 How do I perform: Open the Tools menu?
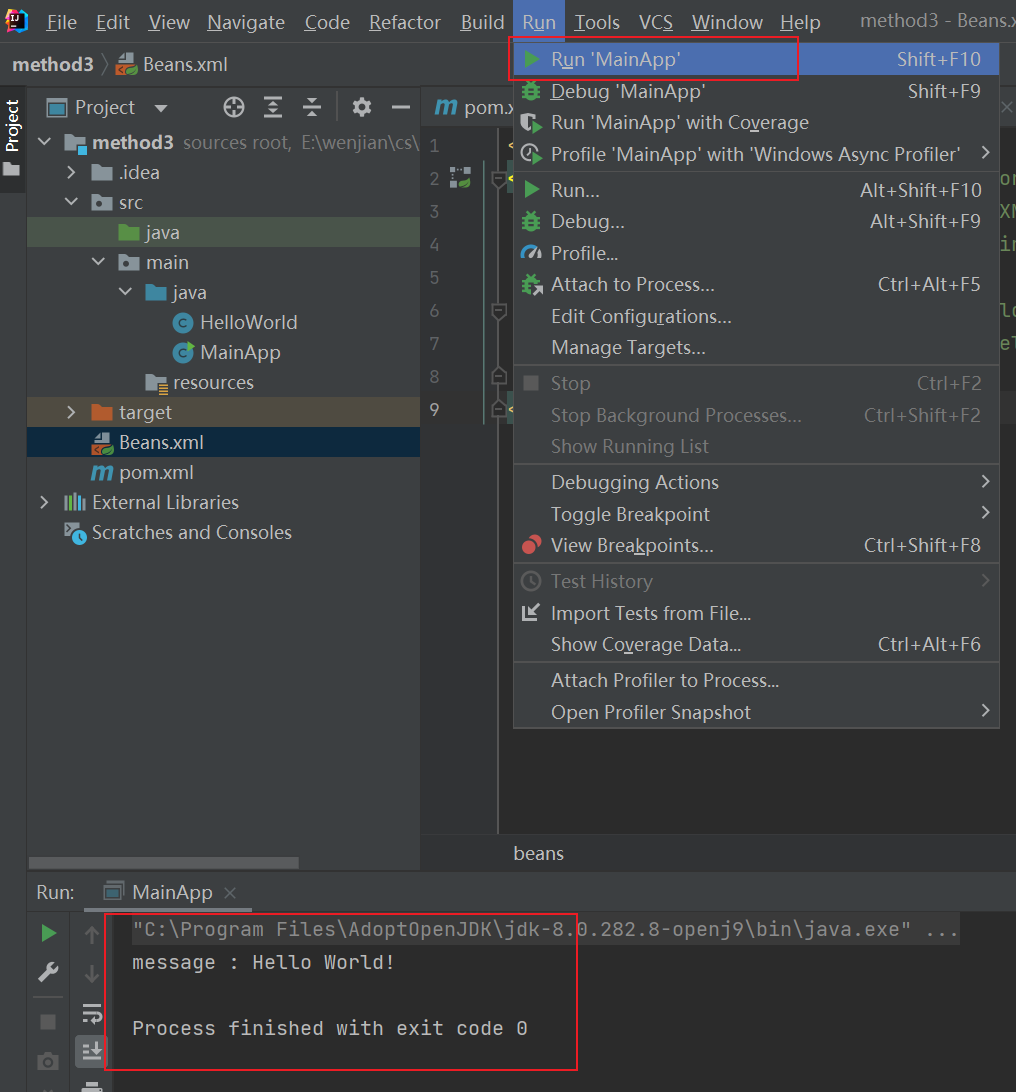(597, 22)
